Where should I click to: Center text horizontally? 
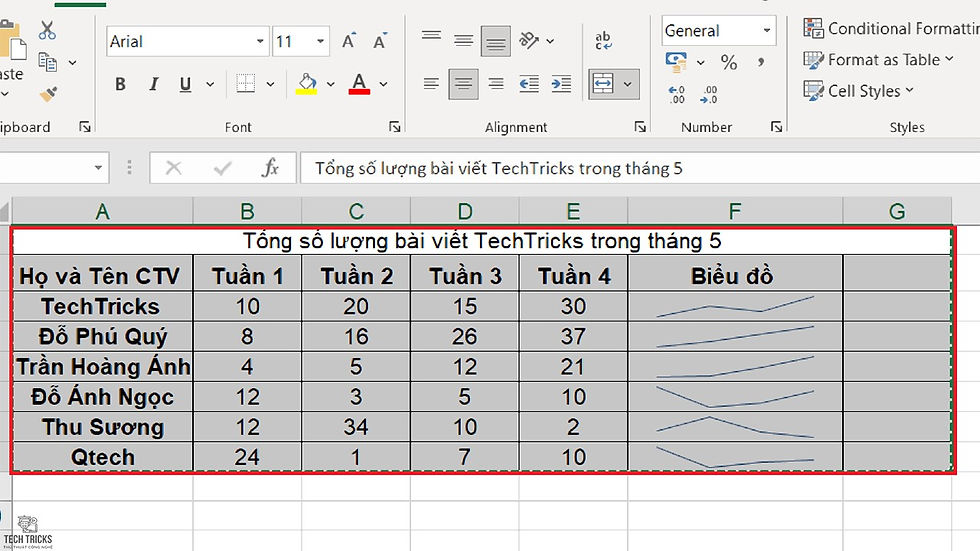(x=463, y=84)
